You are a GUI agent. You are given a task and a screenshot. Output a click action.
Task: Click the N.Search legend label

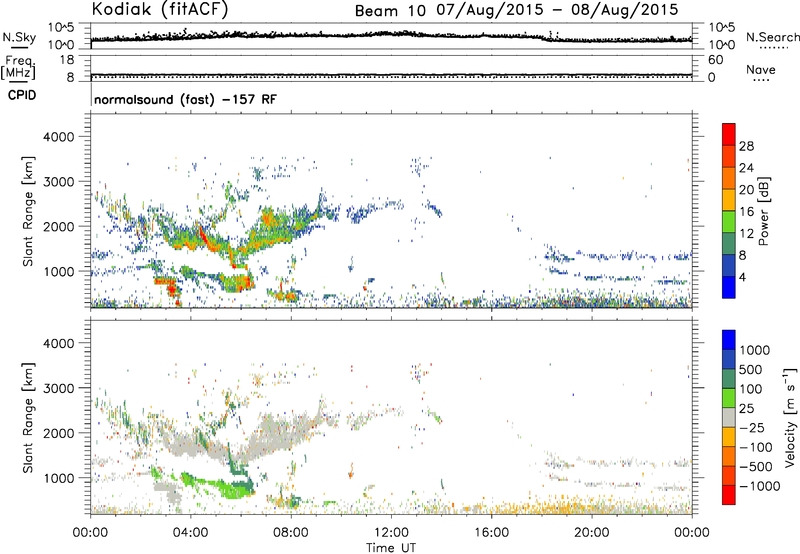click(772, 37)
